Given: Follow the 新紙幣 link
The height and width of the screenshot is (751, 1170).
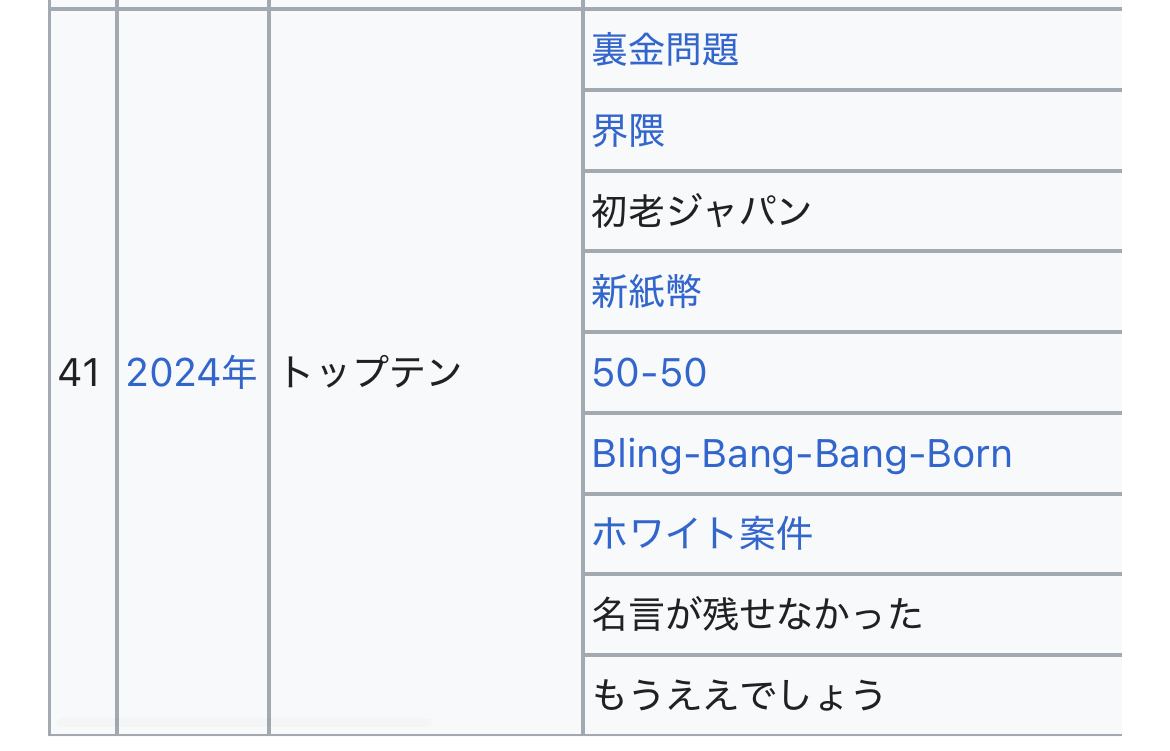Looking at the screenshot, I should click(646, 291).
